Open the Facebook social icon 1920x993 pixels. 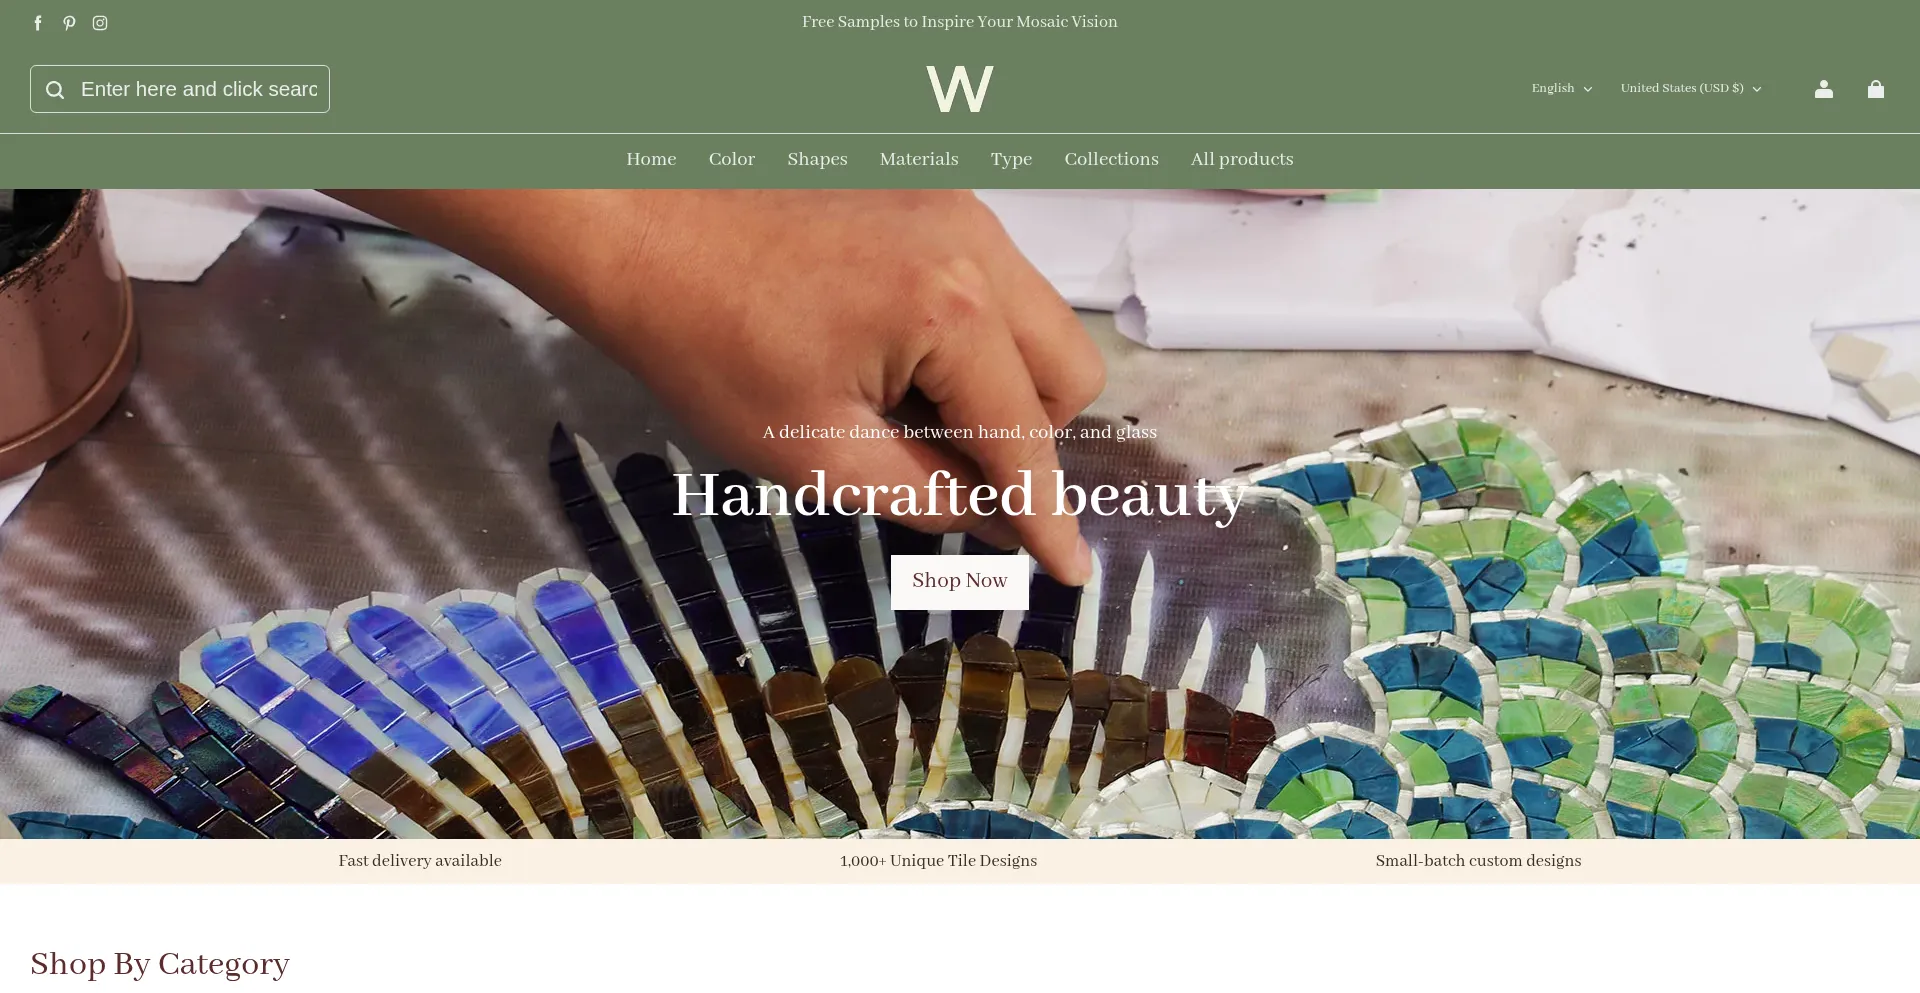(38, 23)
